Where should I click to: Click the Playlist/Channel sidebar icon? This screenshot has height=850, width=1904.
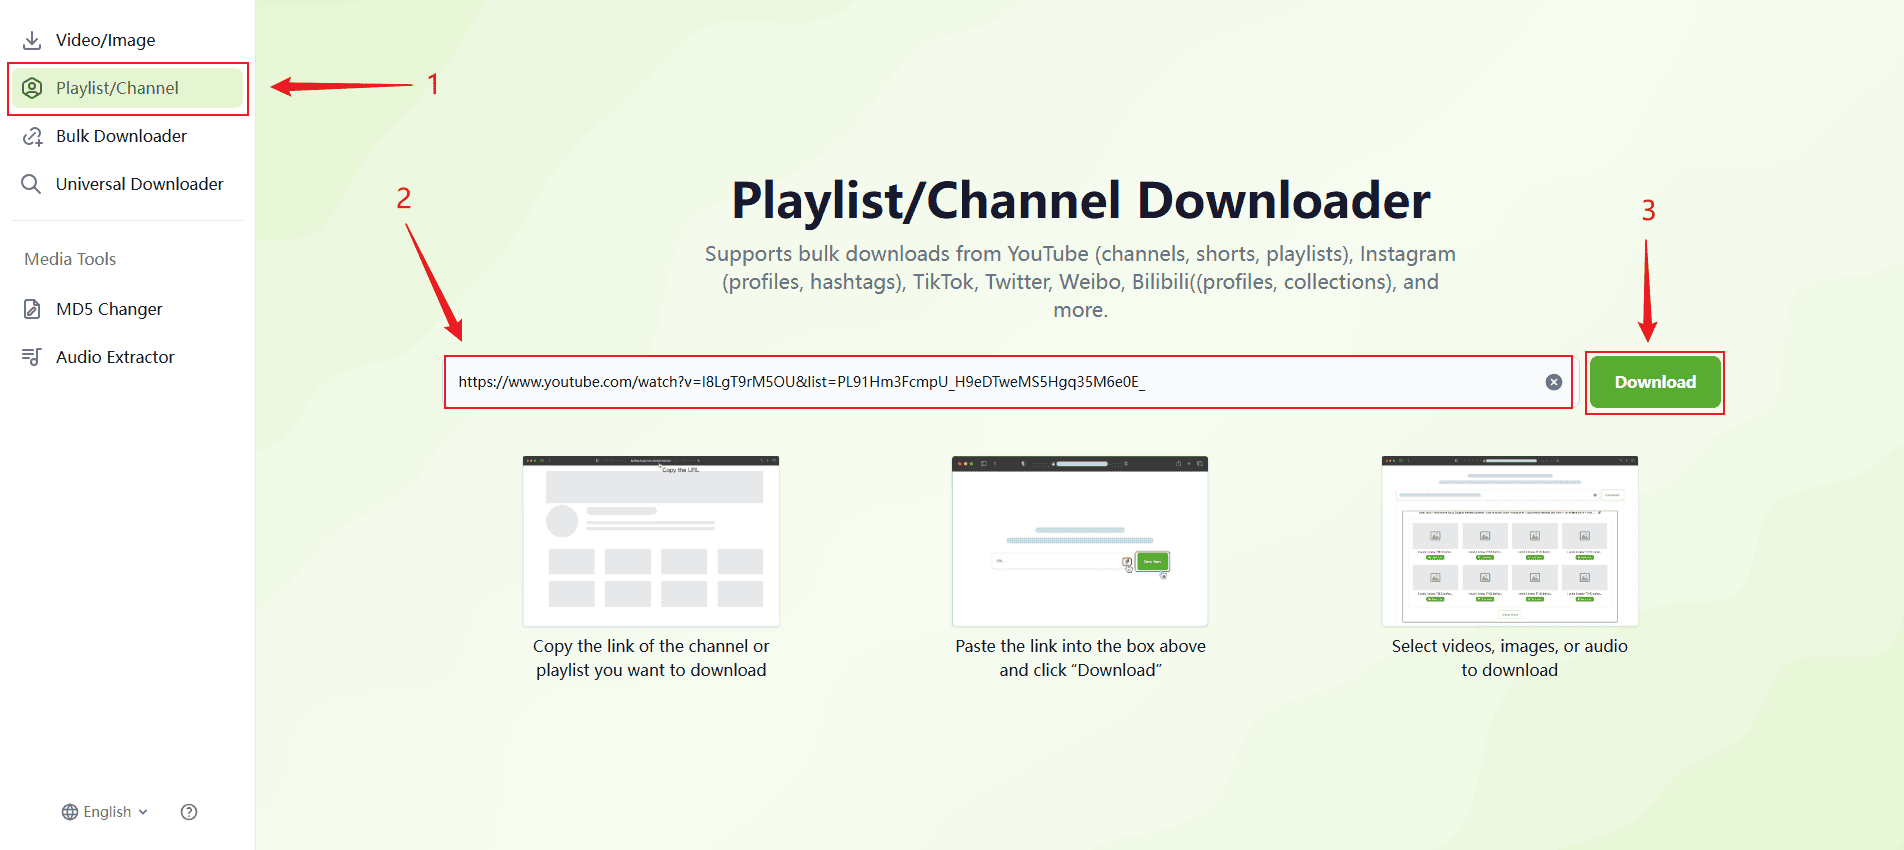click(x=32, y=88)
